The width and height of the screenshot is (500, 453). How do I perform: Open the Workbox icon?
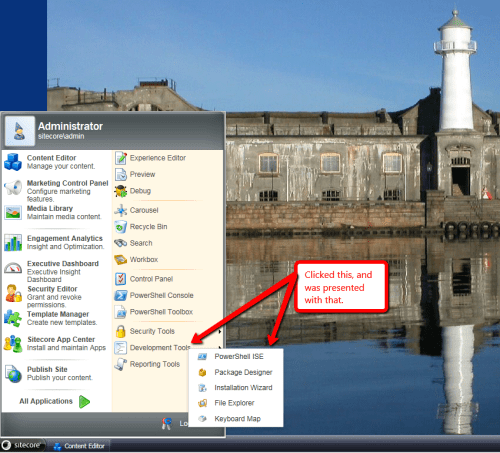(121, 259)
